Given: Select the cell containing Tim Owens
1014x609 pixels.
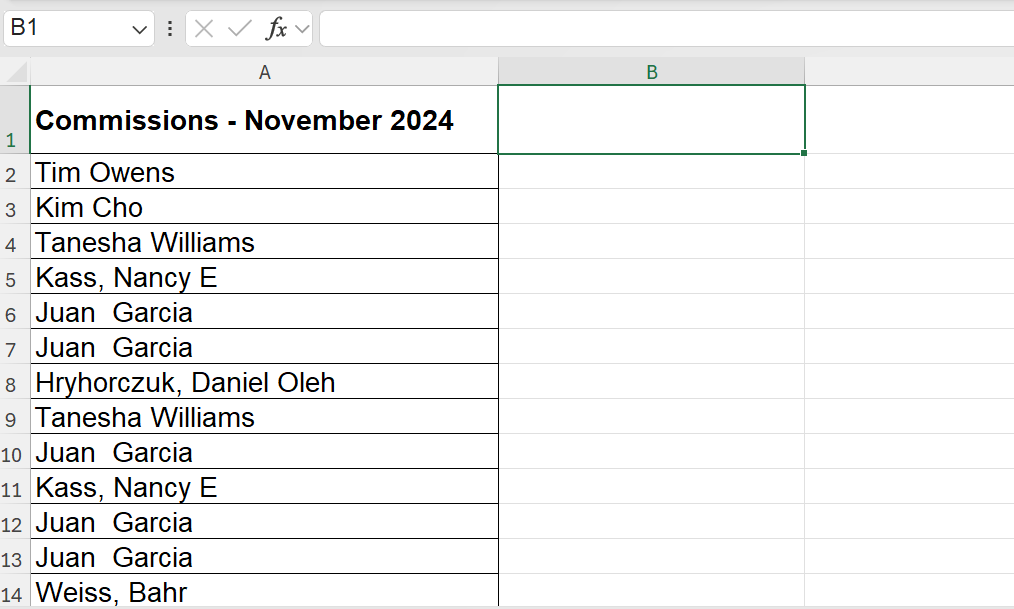Looking at the screenshot, I should point(264,171).
